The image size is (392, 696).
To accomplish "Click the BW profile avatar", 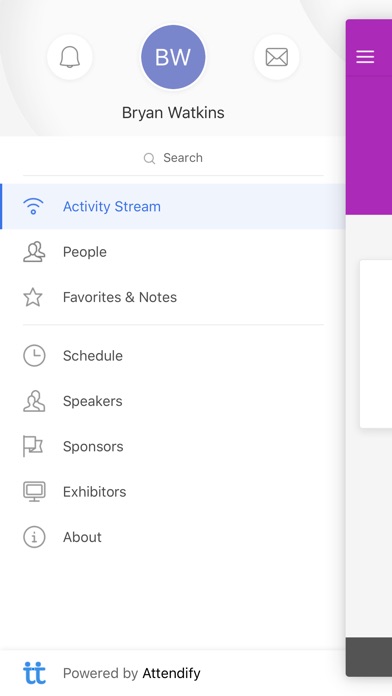I will coord(173,57).
